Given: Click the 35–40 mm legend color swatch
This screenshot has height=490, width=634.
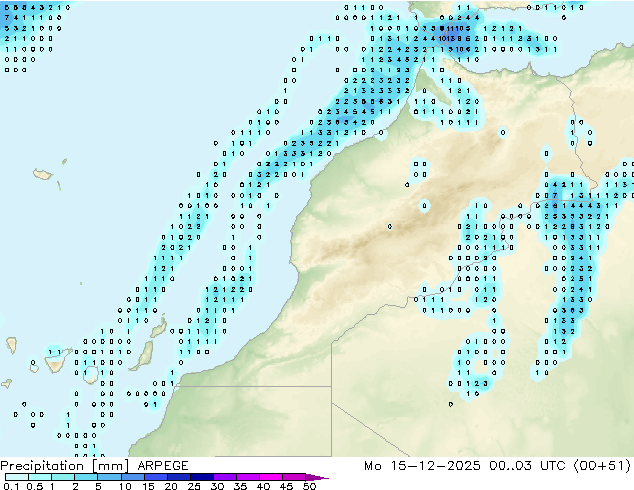Looking at the screenshot, I should click(x=247, y=477).
